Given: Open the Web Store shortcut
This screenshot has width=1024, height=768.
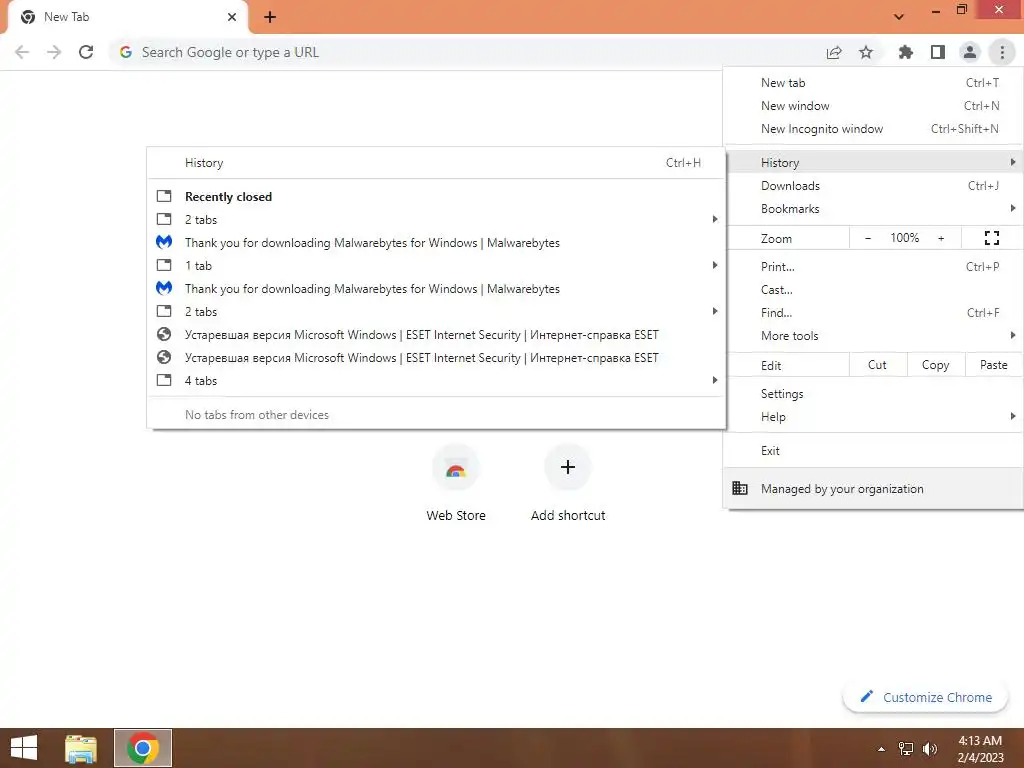Looking at the screenshot, I should (x=456, y=483).
